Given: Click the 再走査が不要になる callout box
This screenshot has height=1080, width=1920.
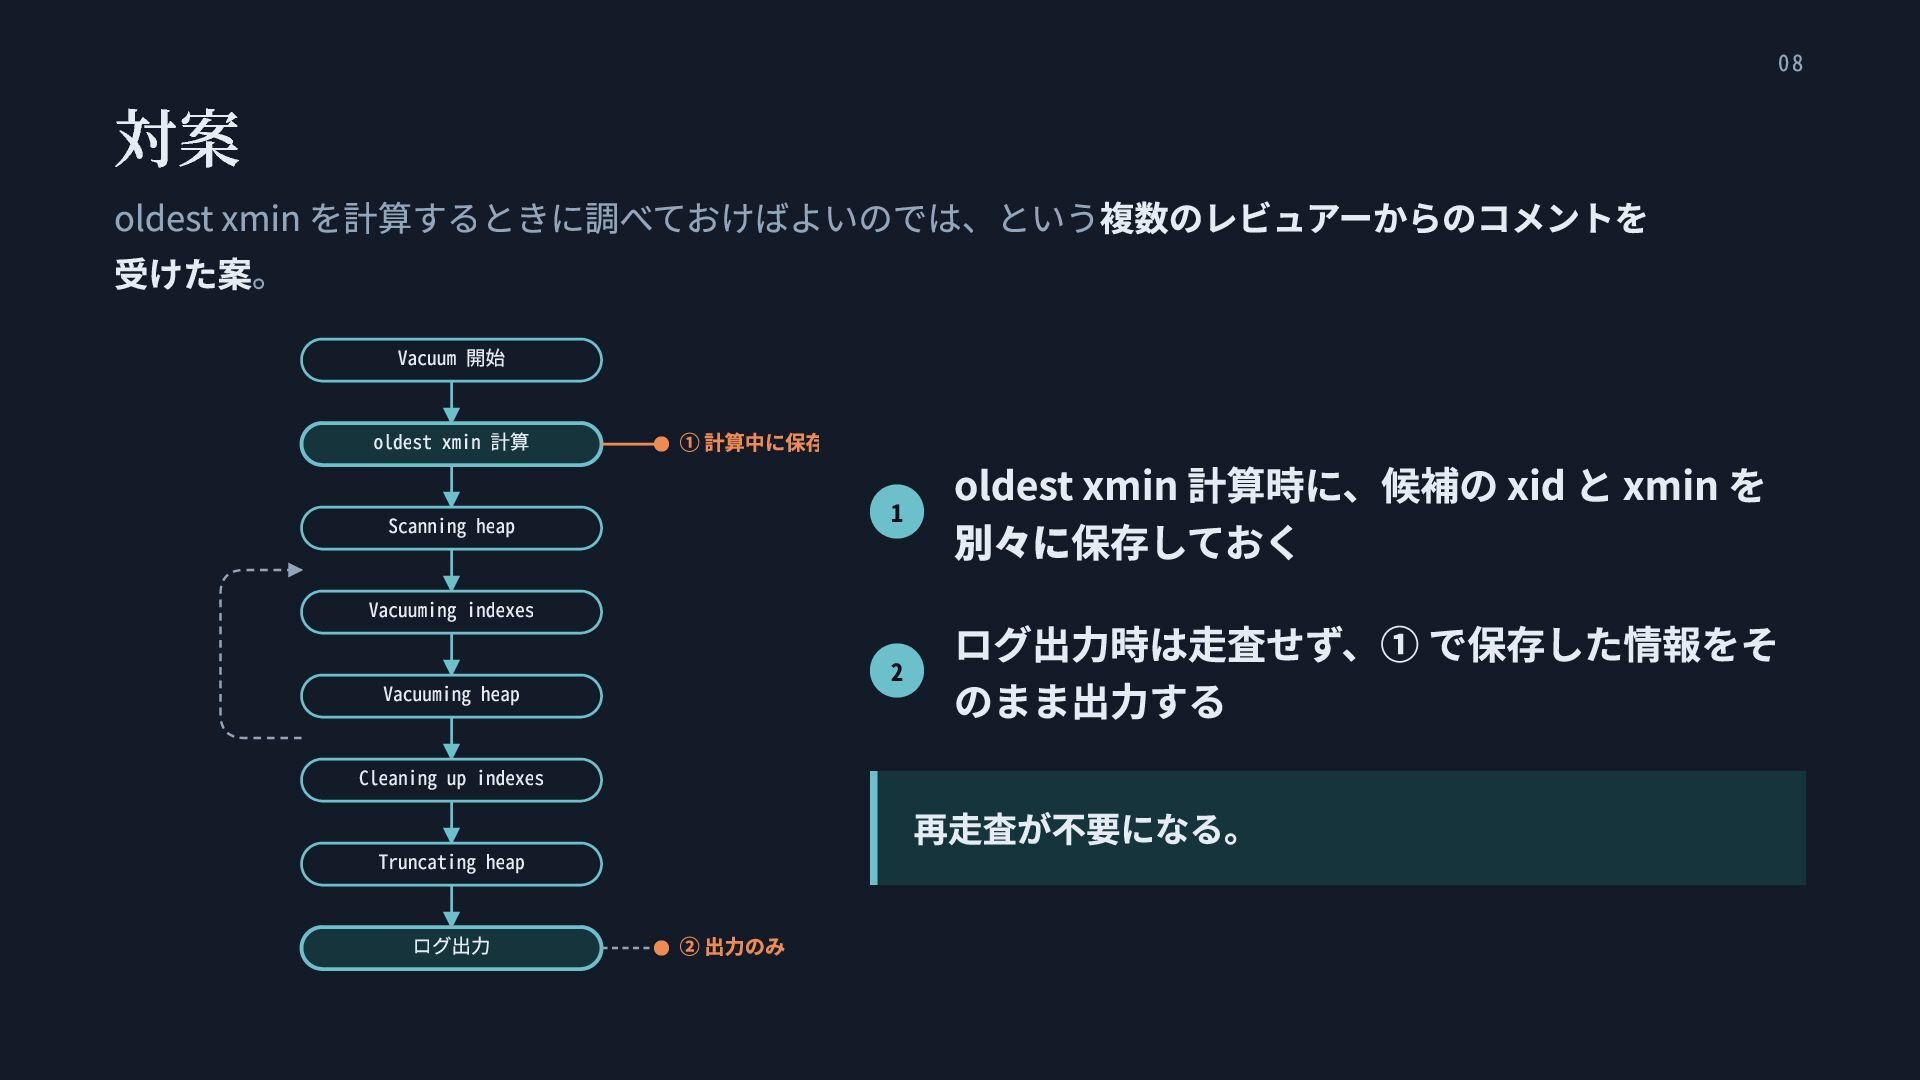Looking at the screenshot, I should pyautogui.click(x=1338, y=828).
